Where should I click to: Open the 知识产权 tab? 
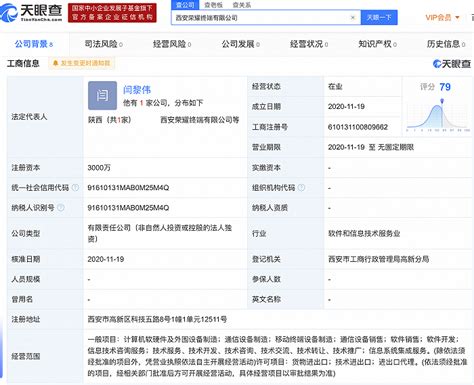377,44
